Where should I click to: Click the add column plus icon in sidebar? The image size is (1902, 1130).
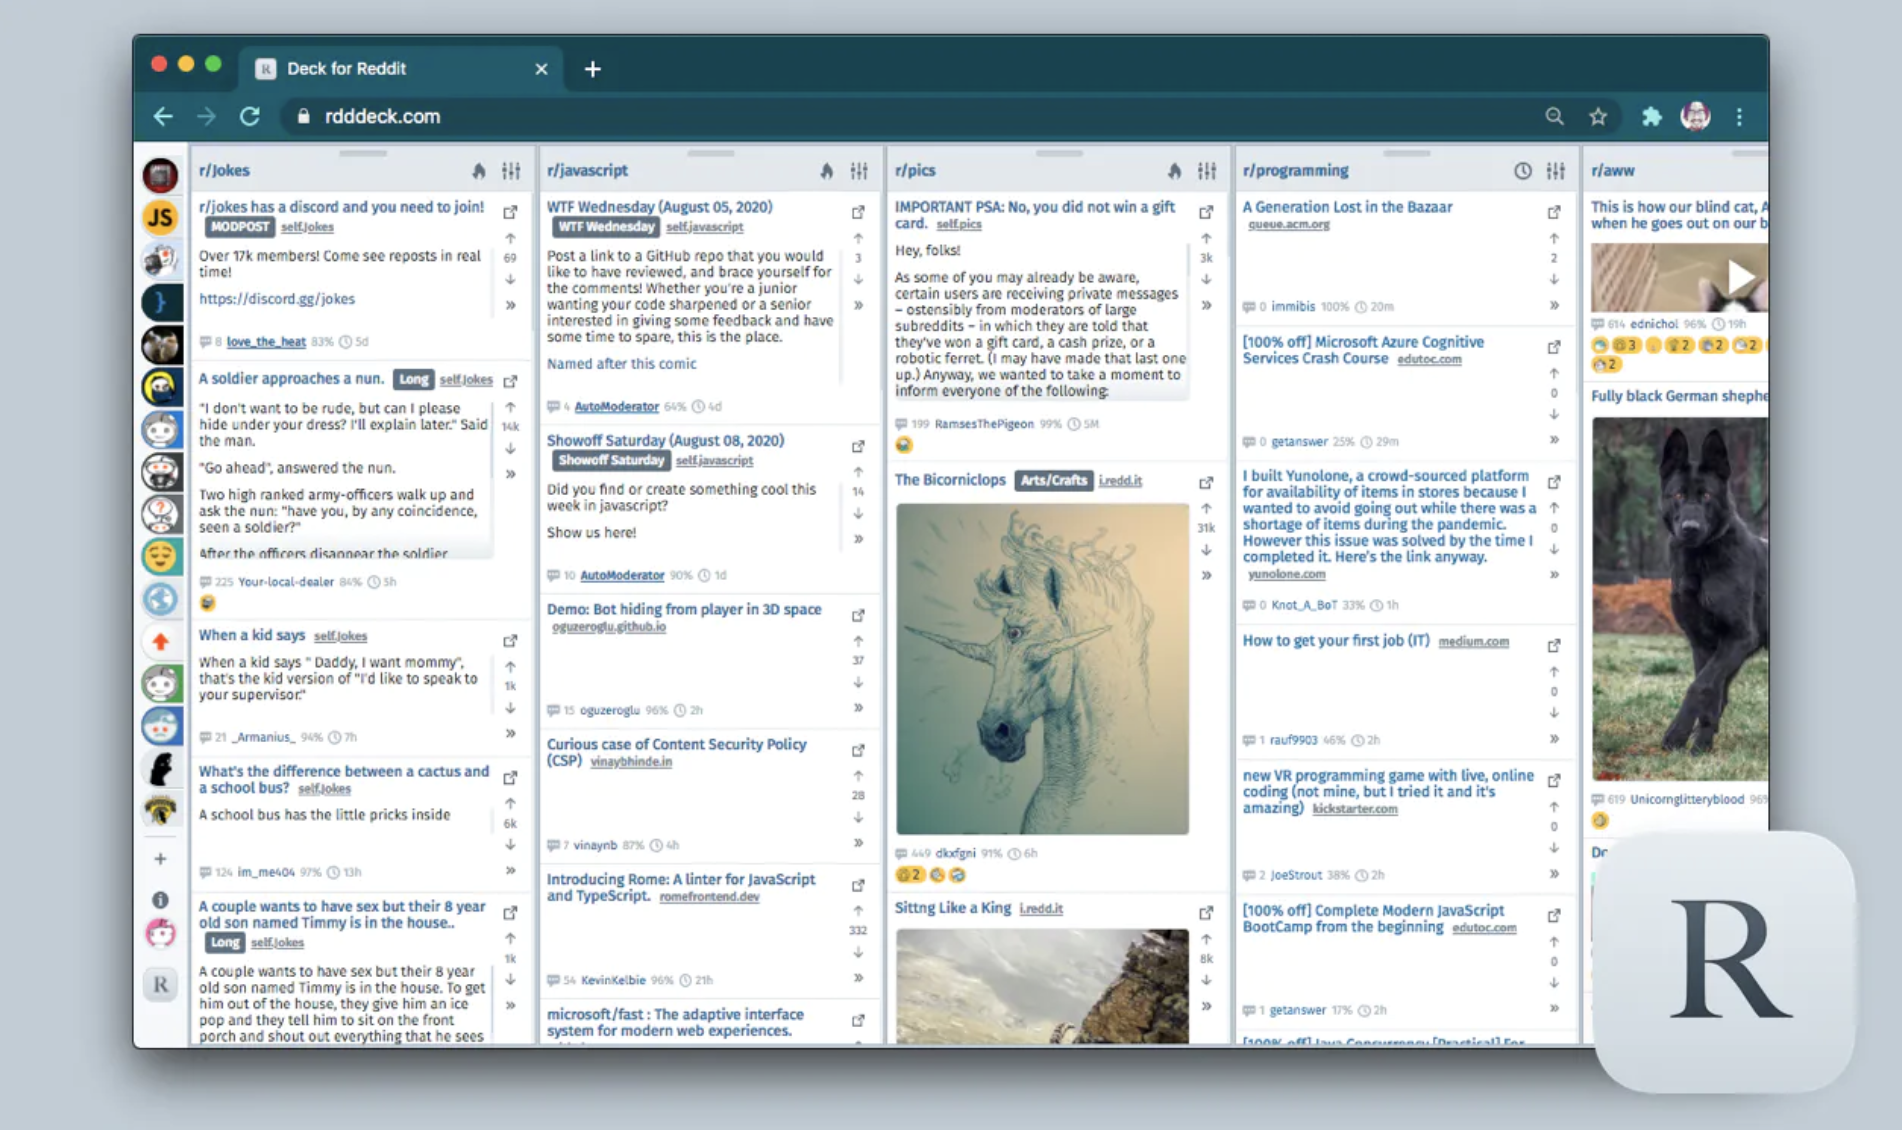click(160, 858)
